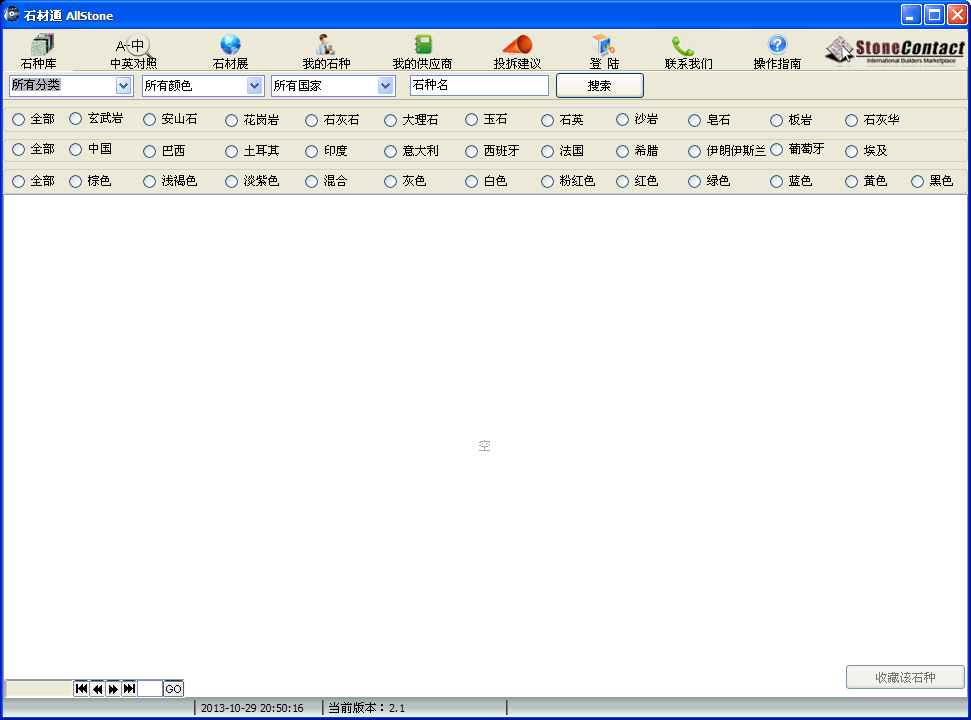Open the 石种库 stone library icon
971x720 pixels.
[x=41, y=45]
